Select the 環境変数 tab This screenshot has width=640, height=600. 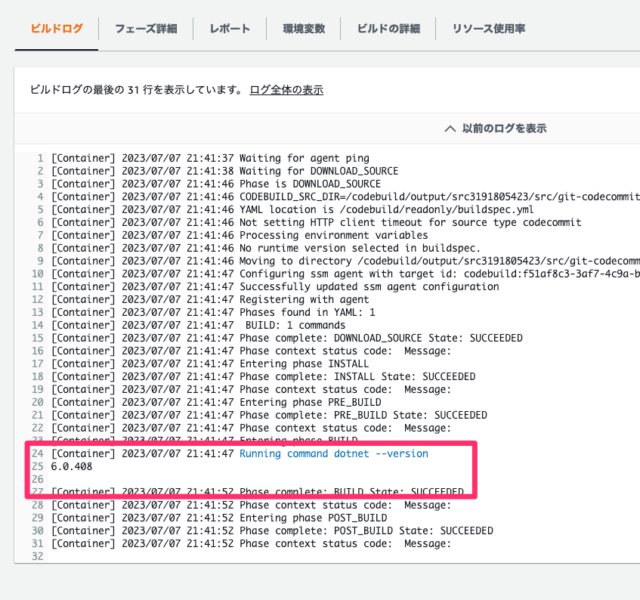[304, 29]
